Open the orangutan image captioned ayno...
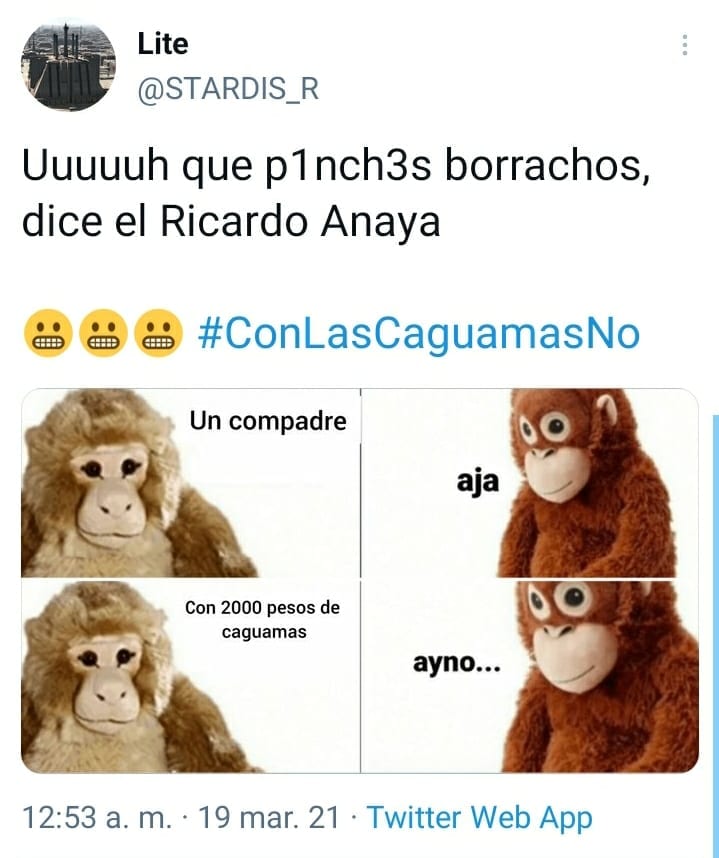This screenshot has width=719, height=858. coord(530,676)
